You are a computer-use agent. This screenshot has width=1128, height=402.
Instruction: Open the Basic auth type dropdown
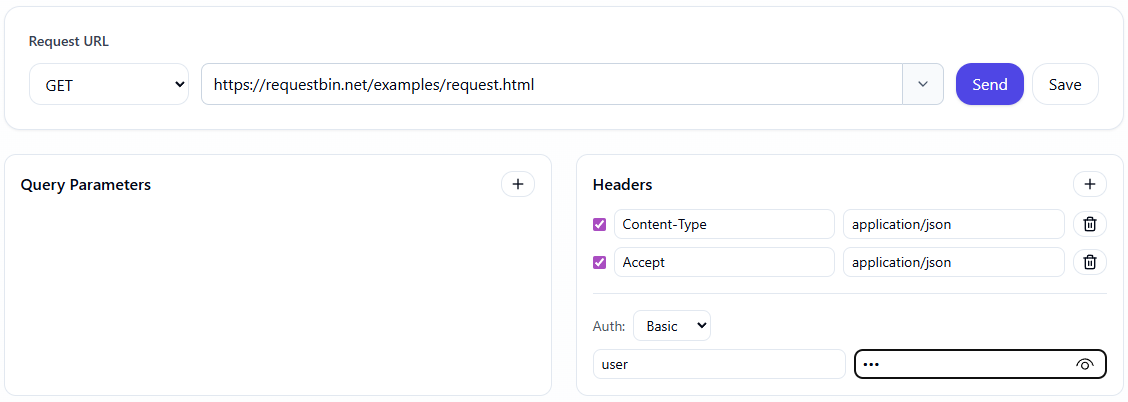pos(671,326)
